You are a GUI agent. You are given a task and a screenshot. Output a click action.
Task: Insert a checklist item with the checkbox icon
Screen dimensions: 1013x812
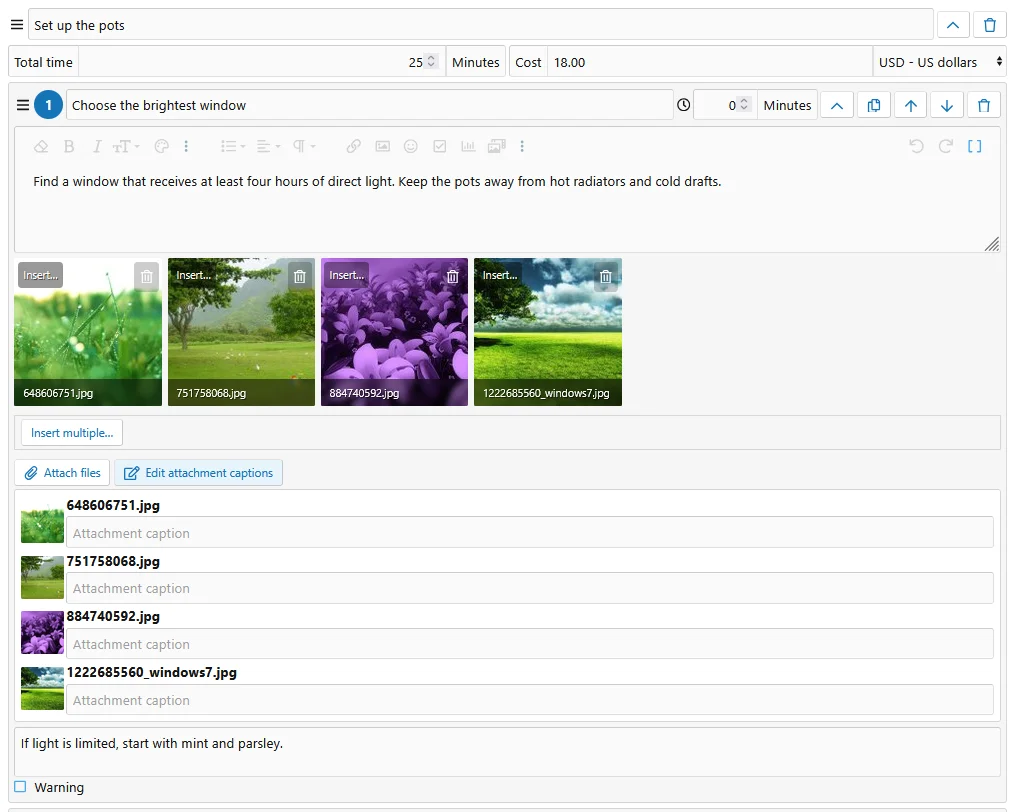[x=440, y=147]
